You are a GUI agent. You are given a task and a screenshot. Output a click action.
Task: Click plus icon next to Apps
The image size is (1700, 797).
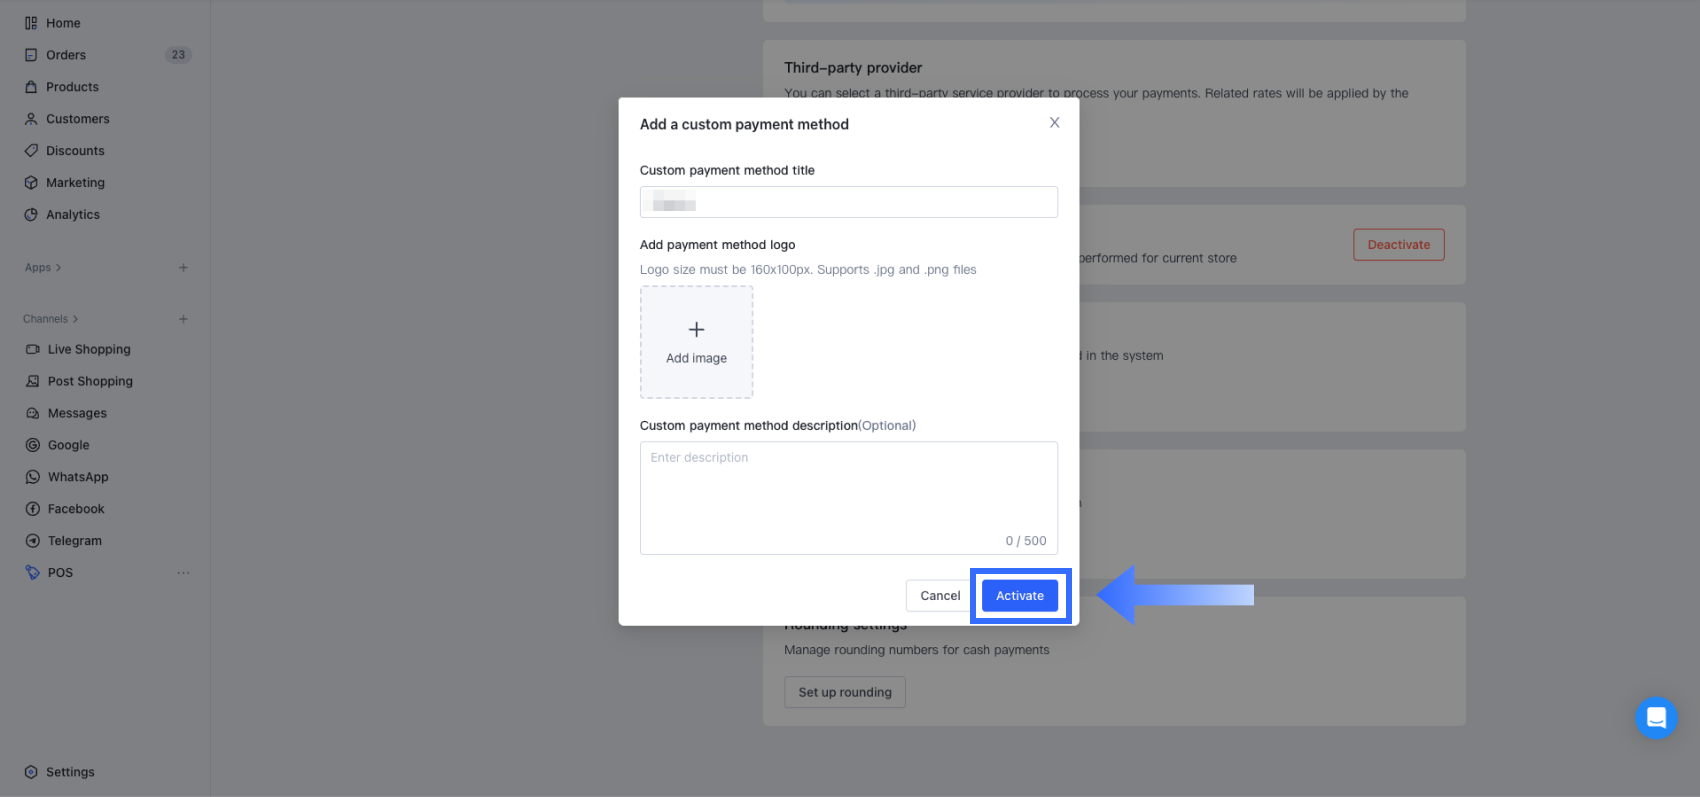183,268
